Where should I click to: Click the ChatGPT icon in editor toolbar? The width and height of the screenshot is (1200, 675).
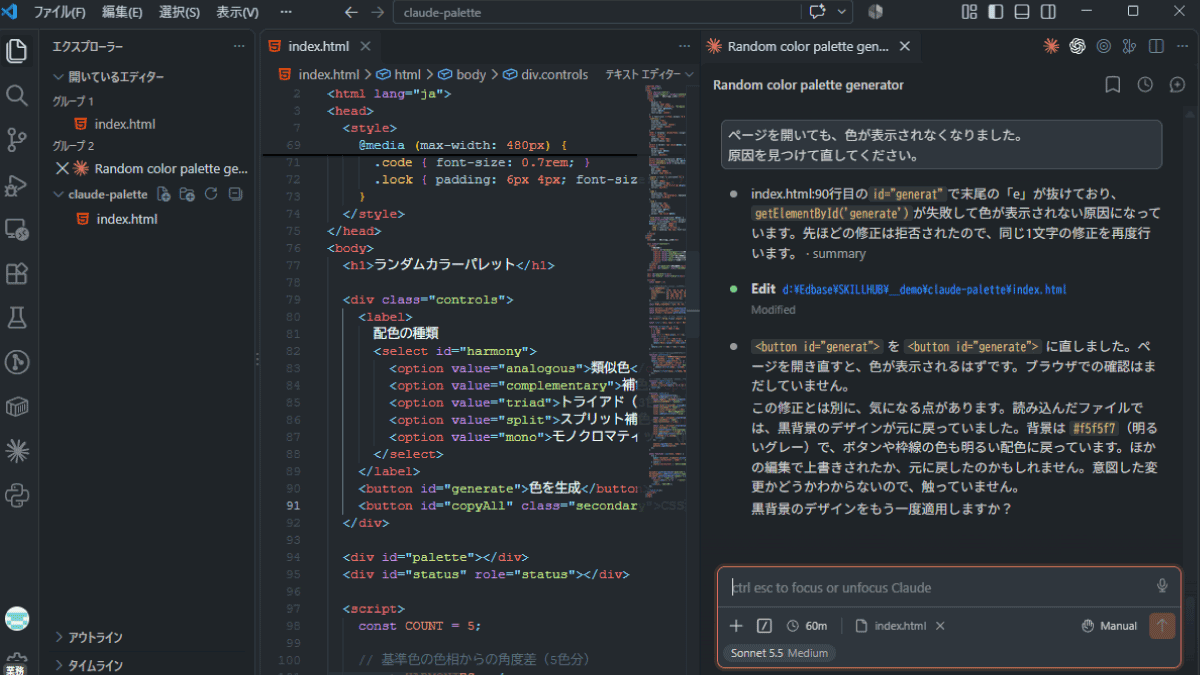tap(1077, 46)
